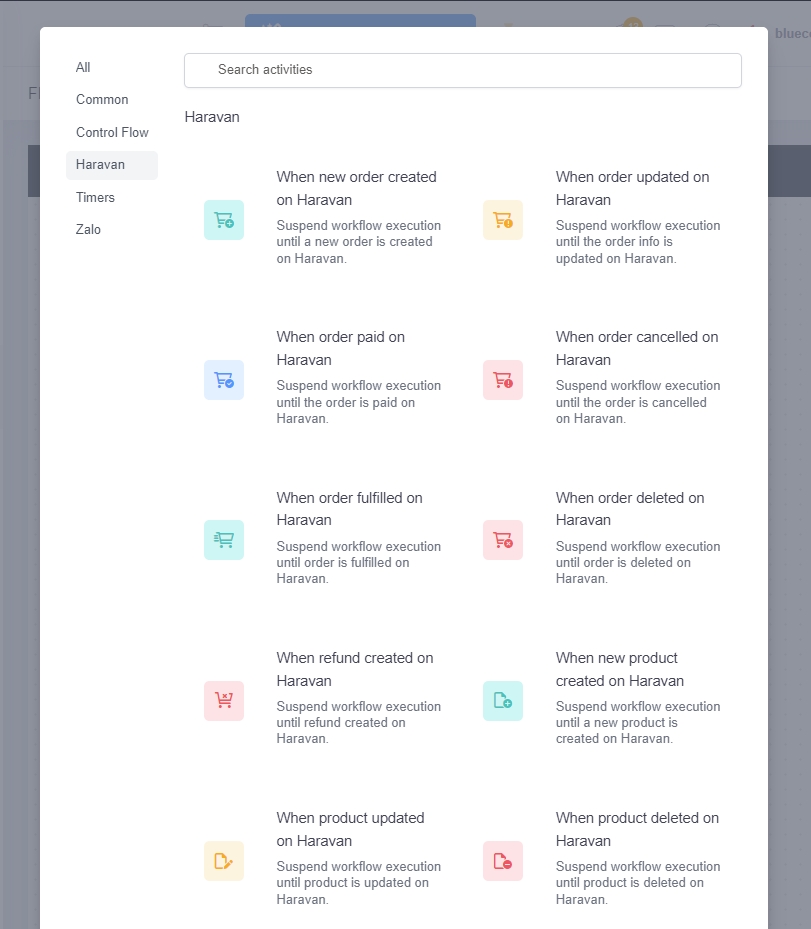The height and width of the screenshot is (929, 811).
Task: Show All activity categories
Action: (83, 67)
